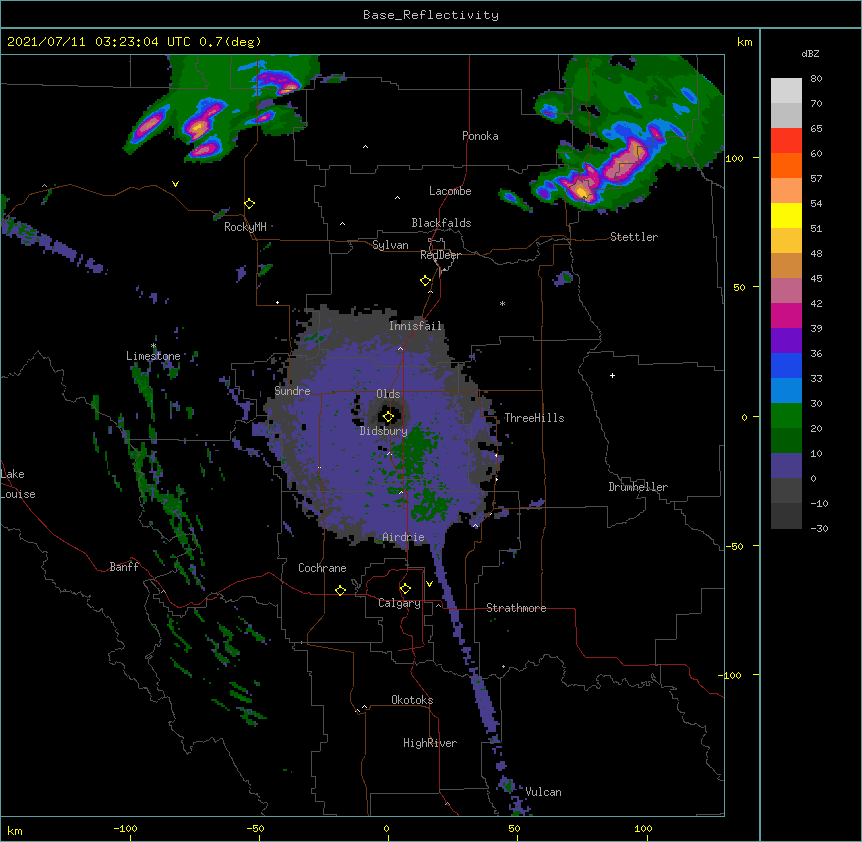
Task: Click the ThreeHills city label
Action: (534, 418)
